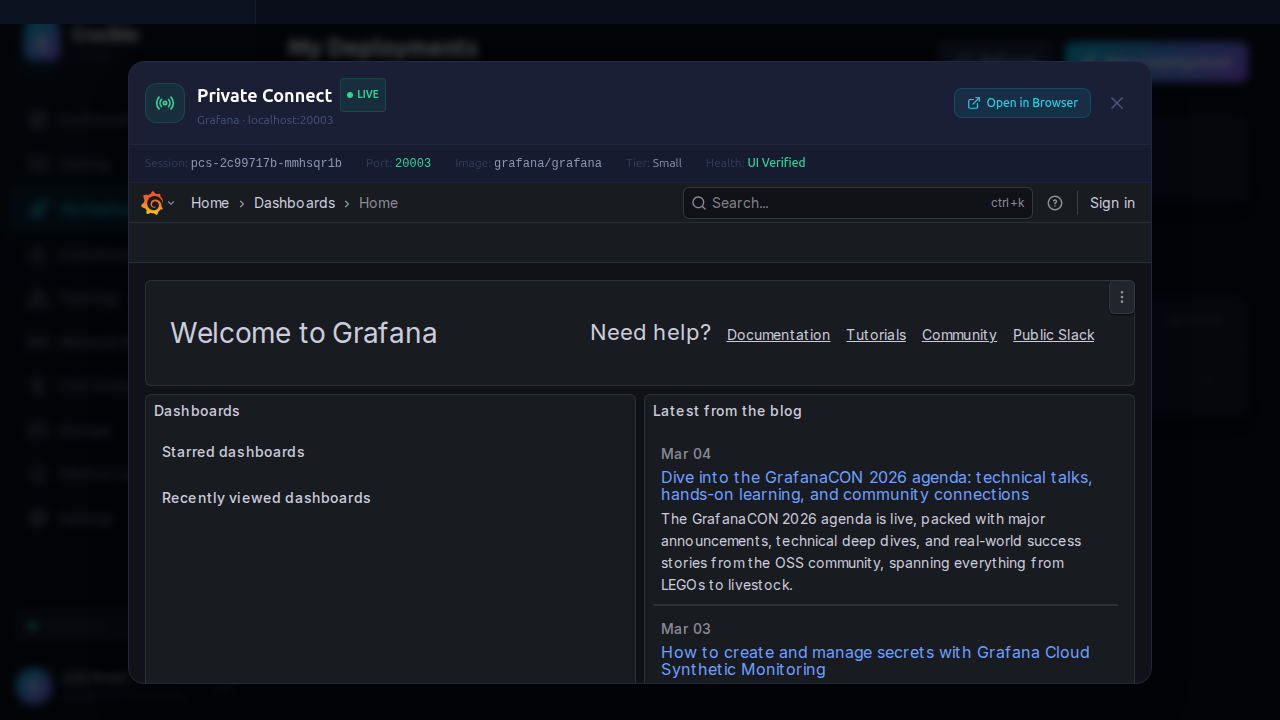This screenshot has height=720, width=1280.
Task: Open the help question mark icon
Action: [x=1055, y=203]
